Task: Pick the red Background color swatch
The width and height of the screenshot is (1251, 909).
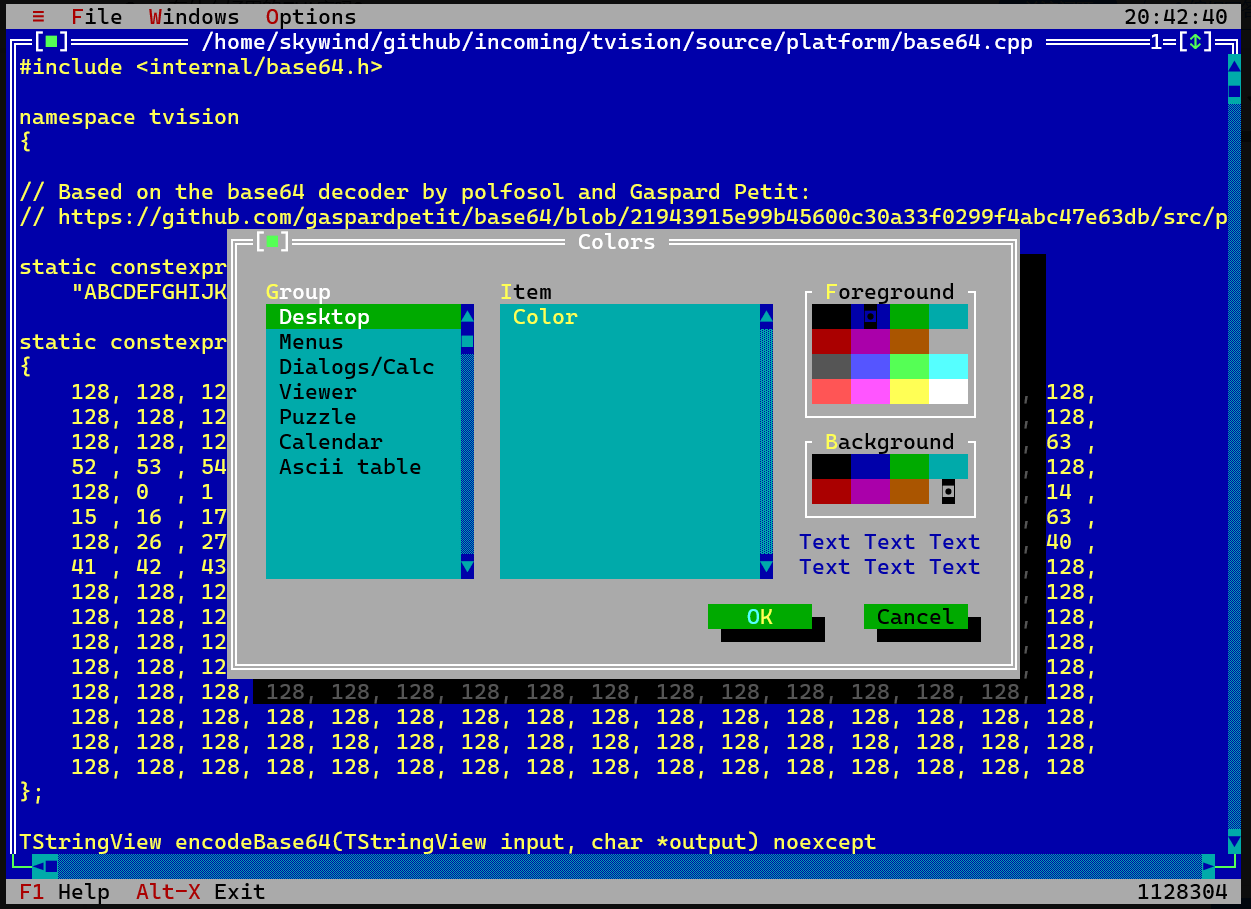Action: 831,492
